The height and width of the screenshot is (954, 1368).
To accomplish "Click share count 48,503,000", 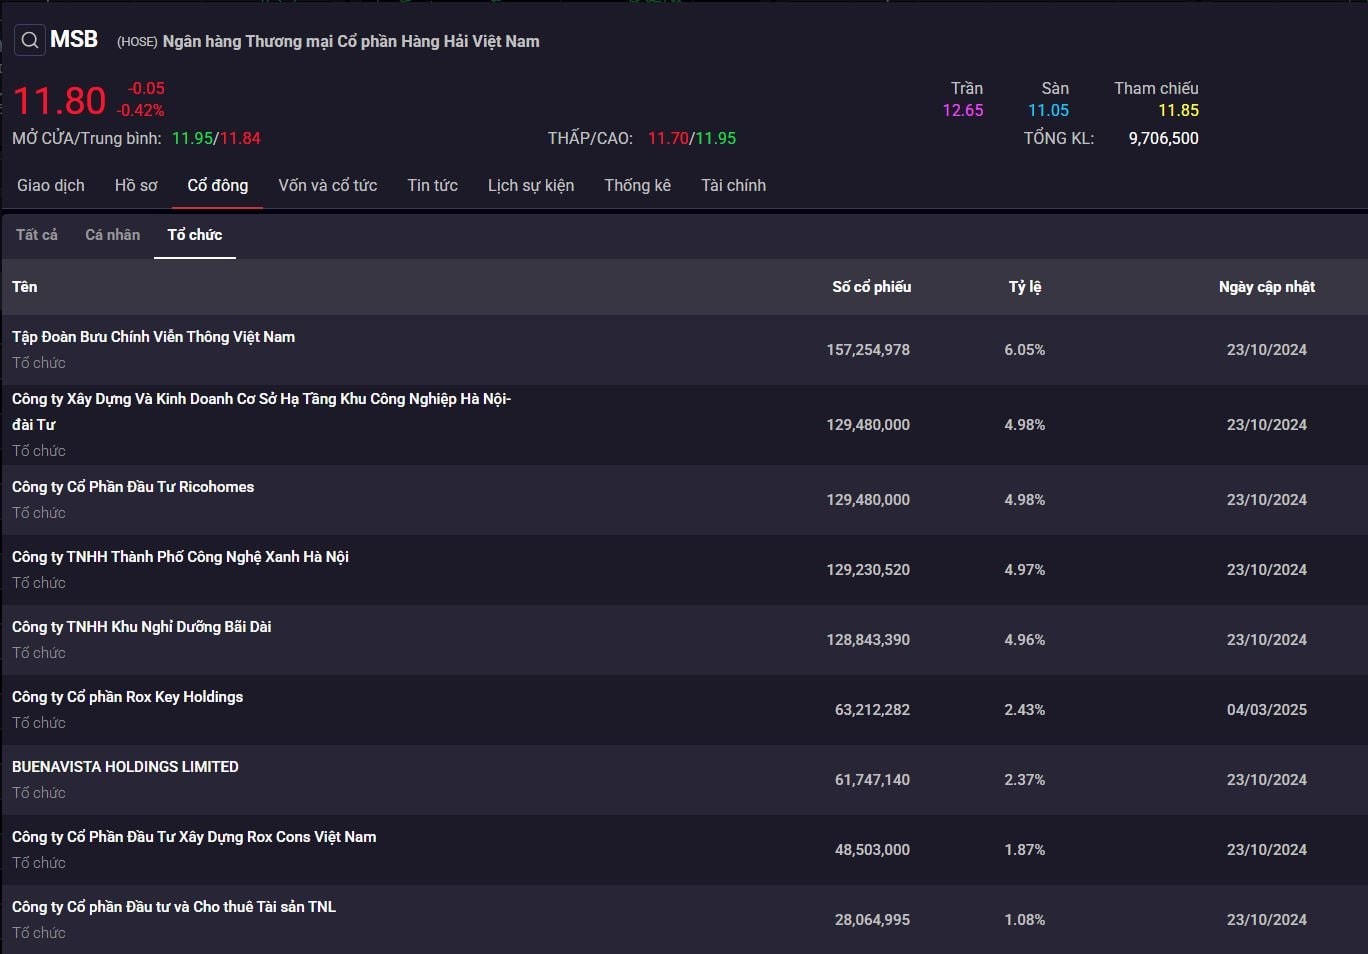I will click(x=872, y=850).
